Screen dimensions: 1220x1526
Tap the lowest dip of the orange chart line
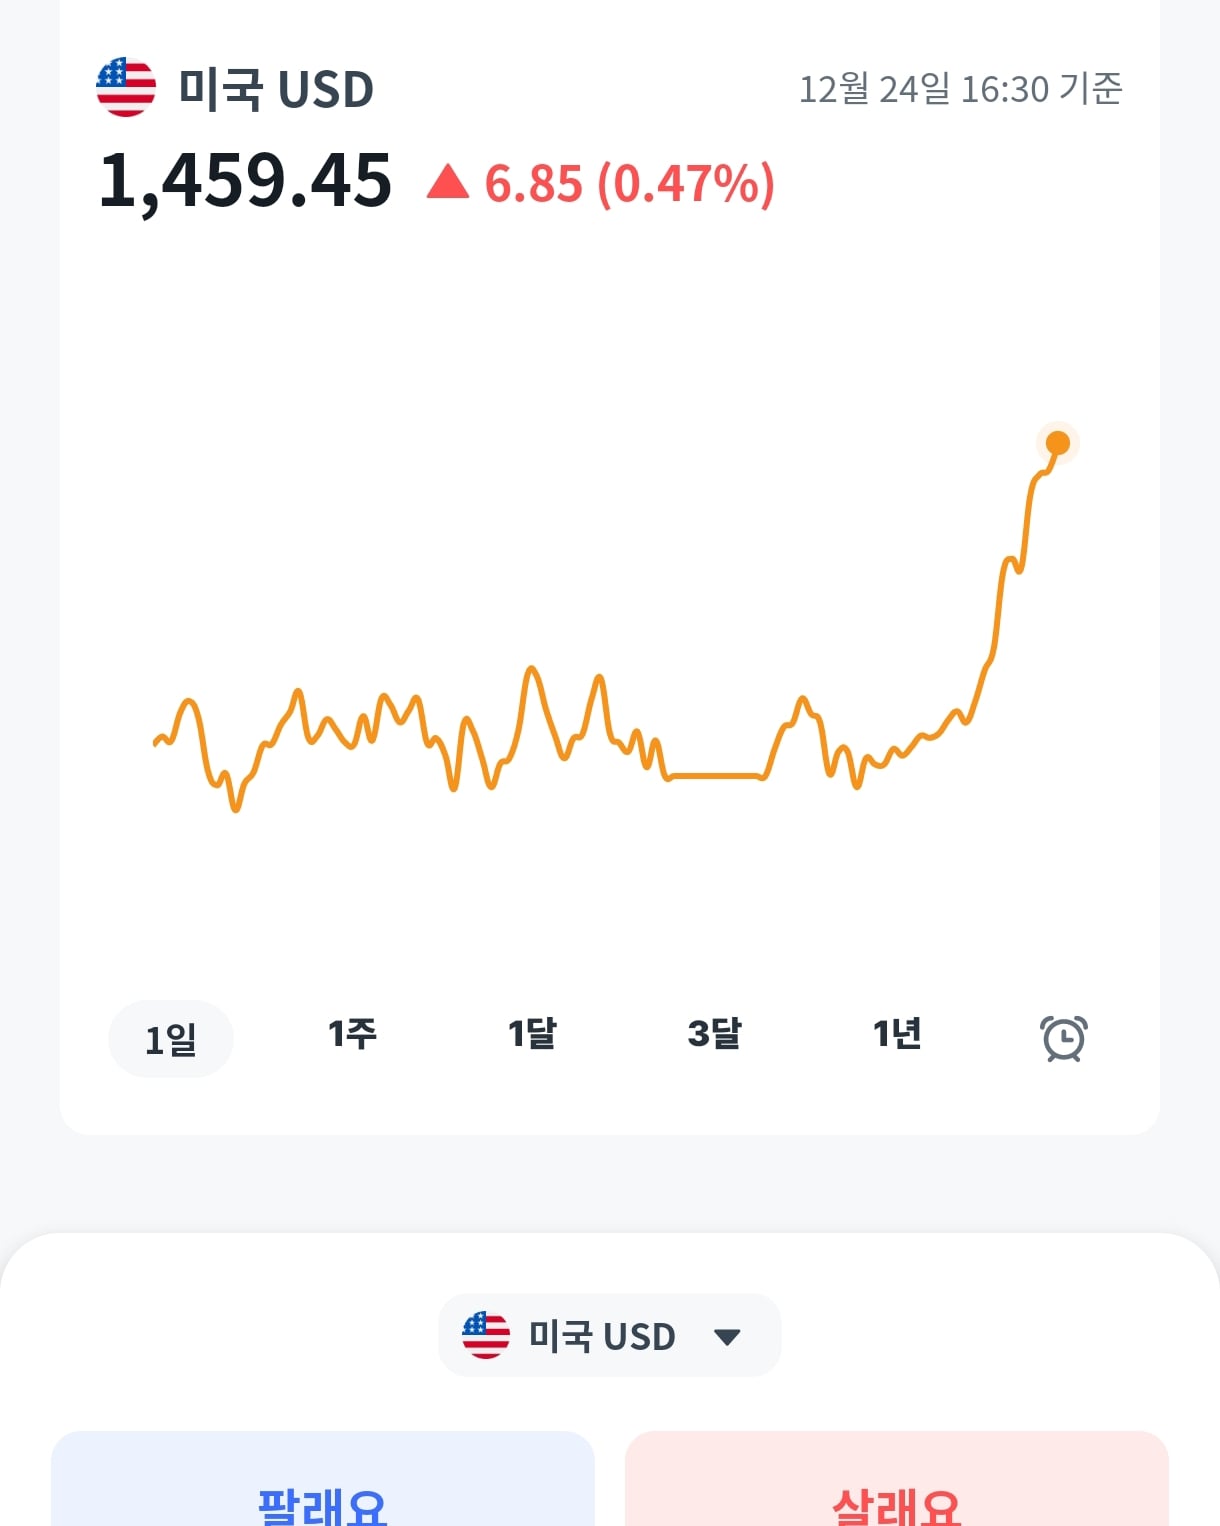[x=236, y=806]
